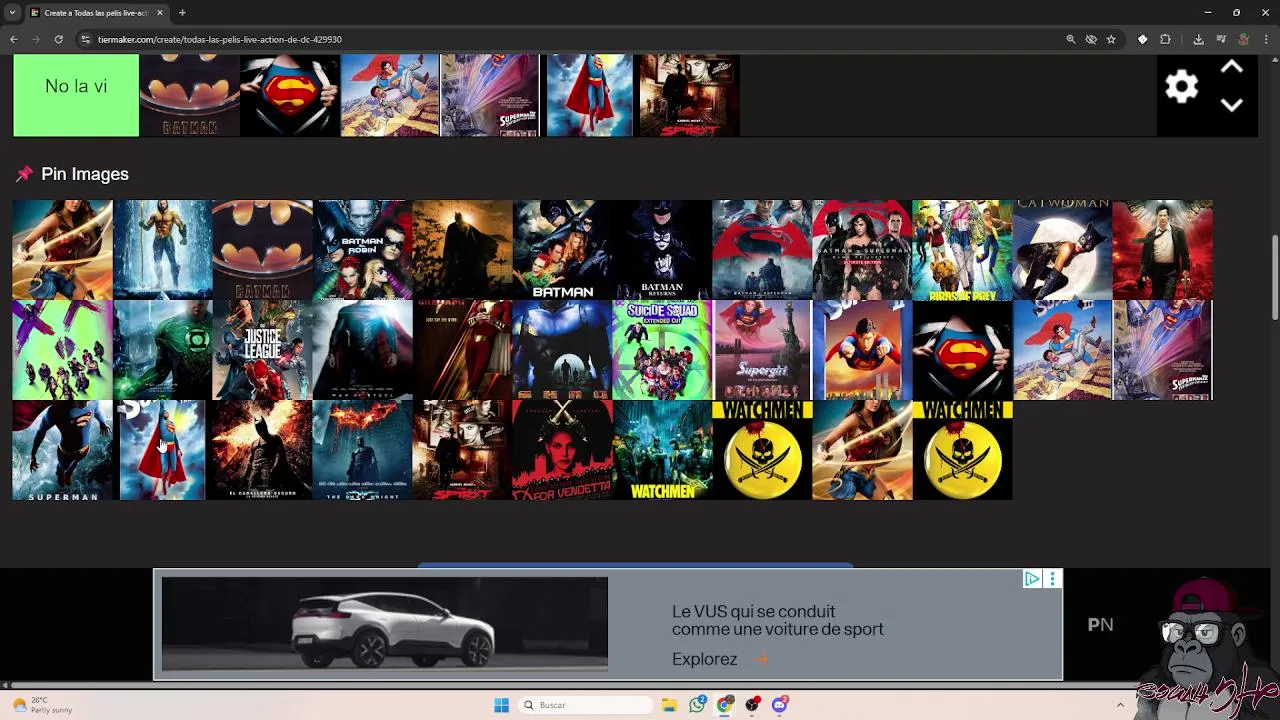The height and width of the screenshot is (720, 1280).
Task: Click the Explorez link in the ad
Action: click(x=704, y=659)
